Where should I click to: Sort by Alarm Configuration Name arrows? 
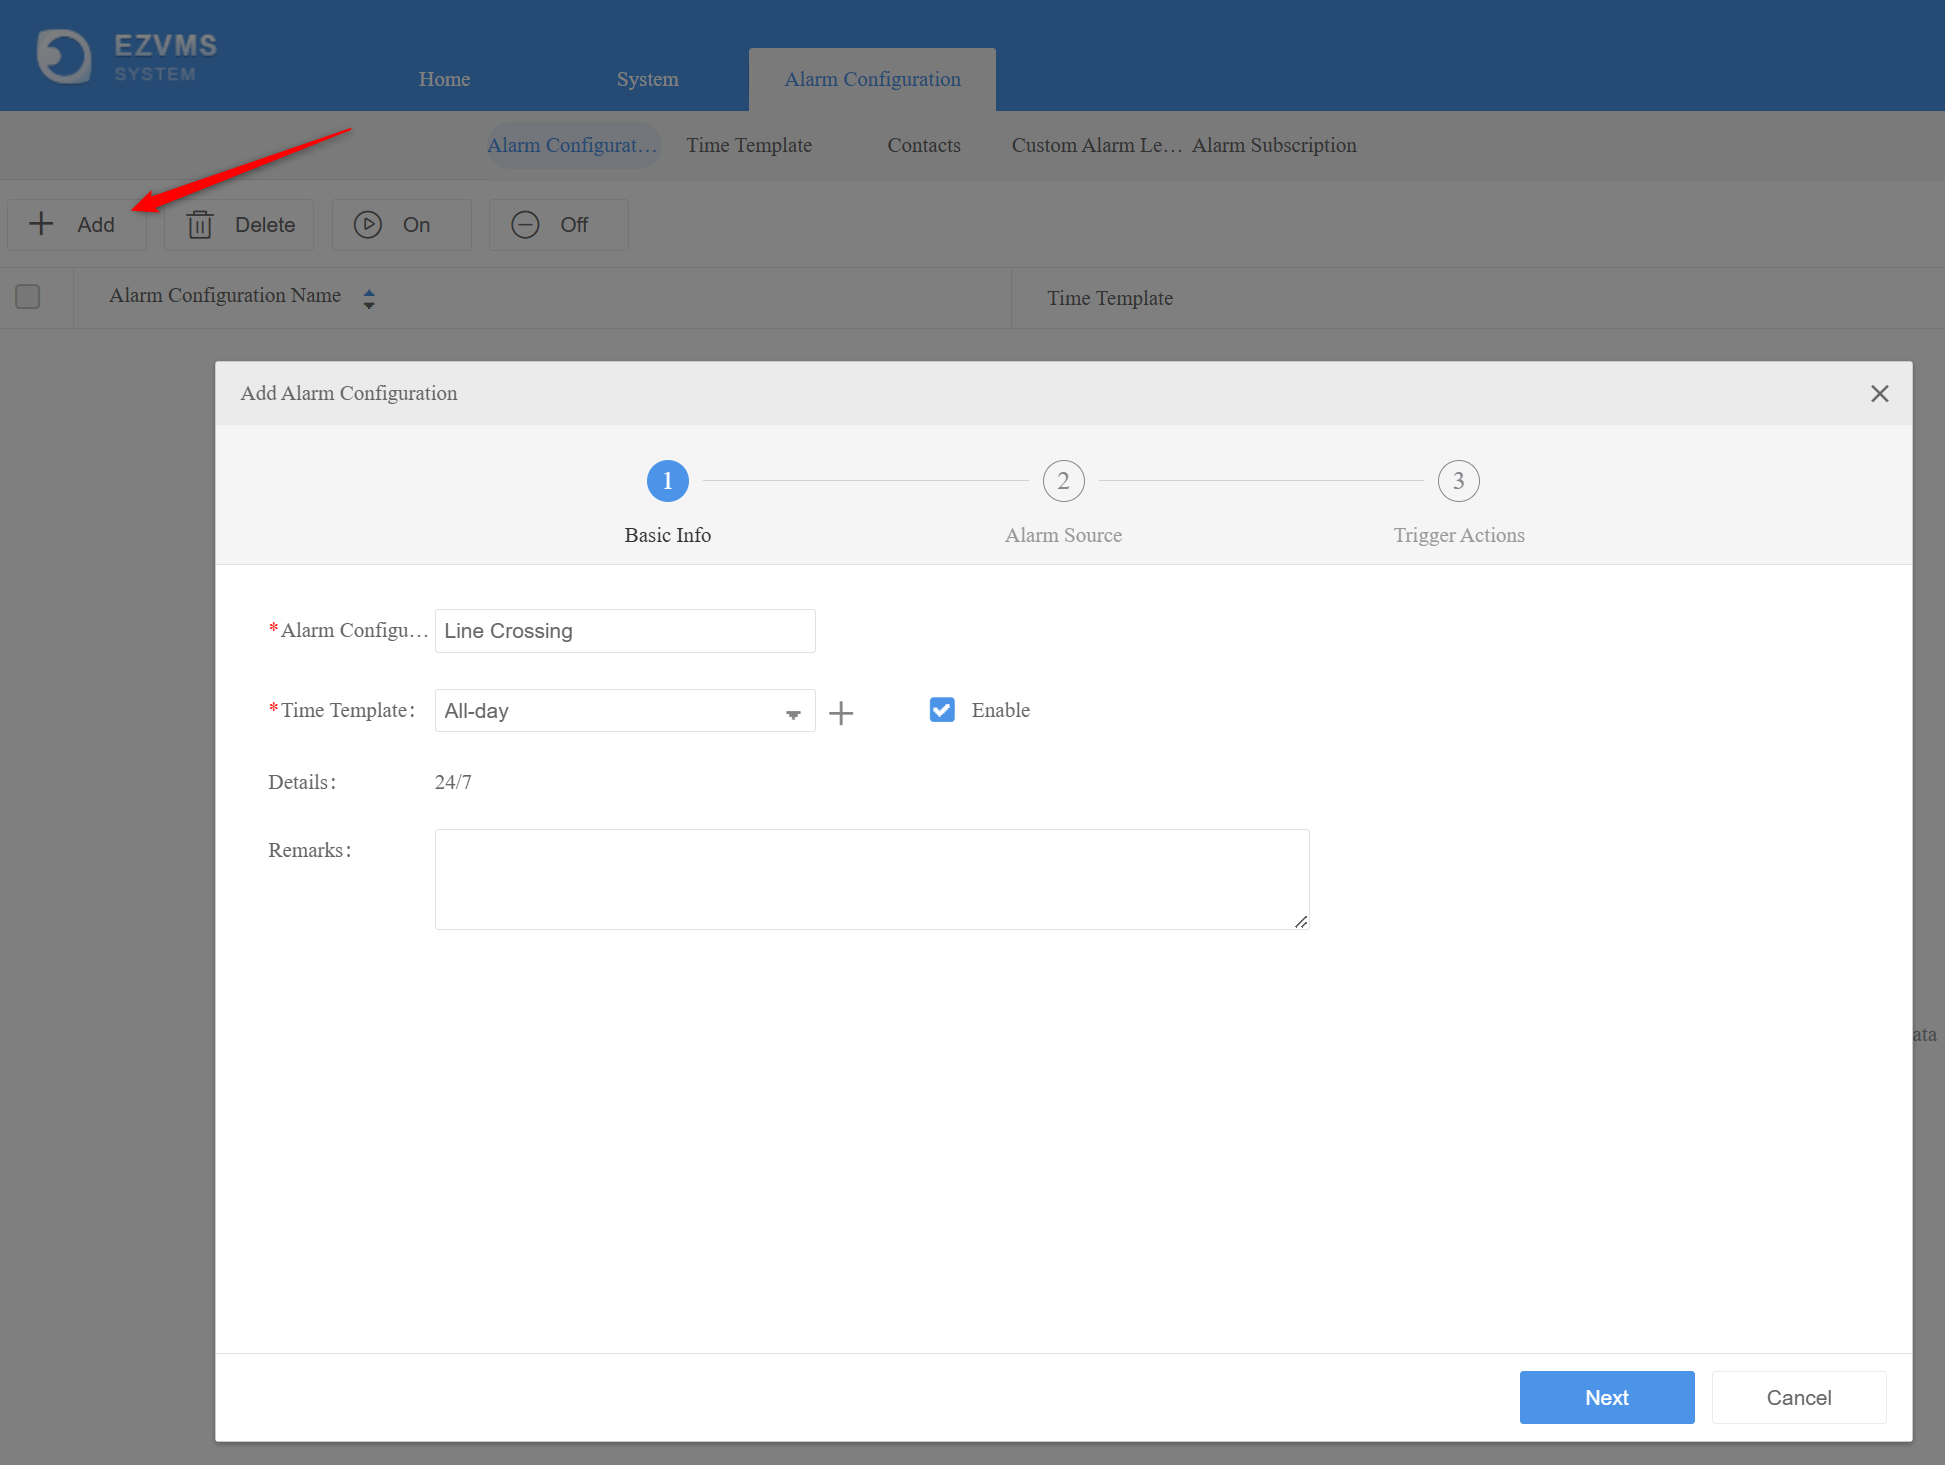(x=369, y=298)
